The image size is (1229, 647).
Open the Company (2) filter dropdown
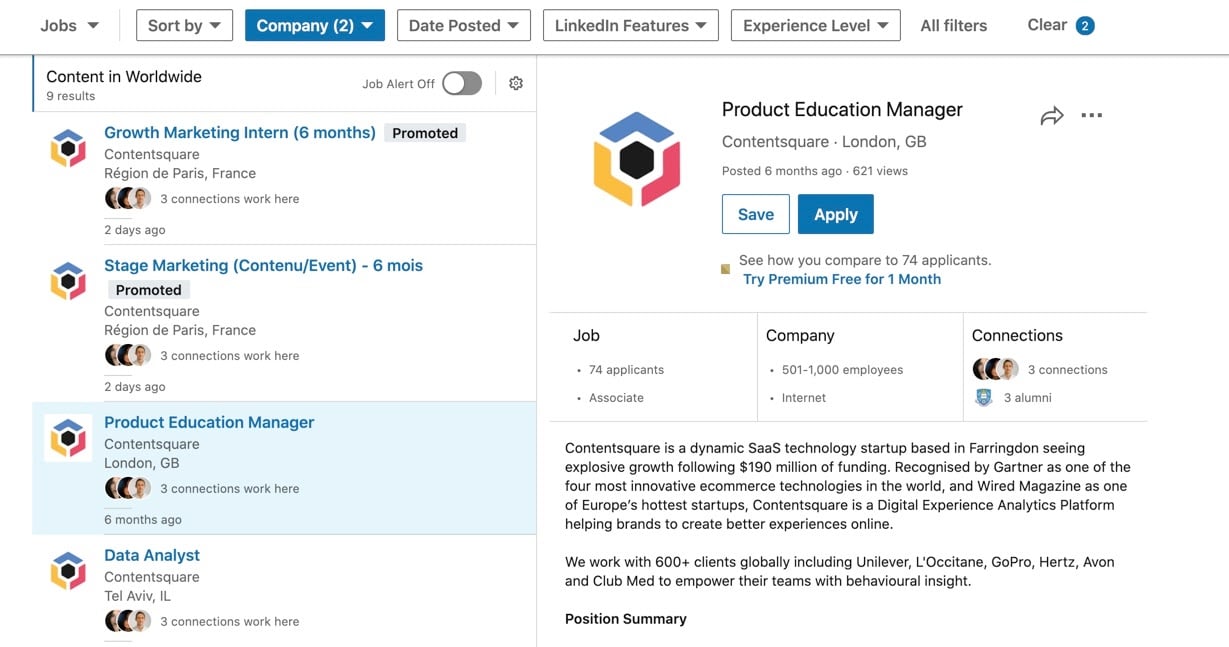pos(314,26)
